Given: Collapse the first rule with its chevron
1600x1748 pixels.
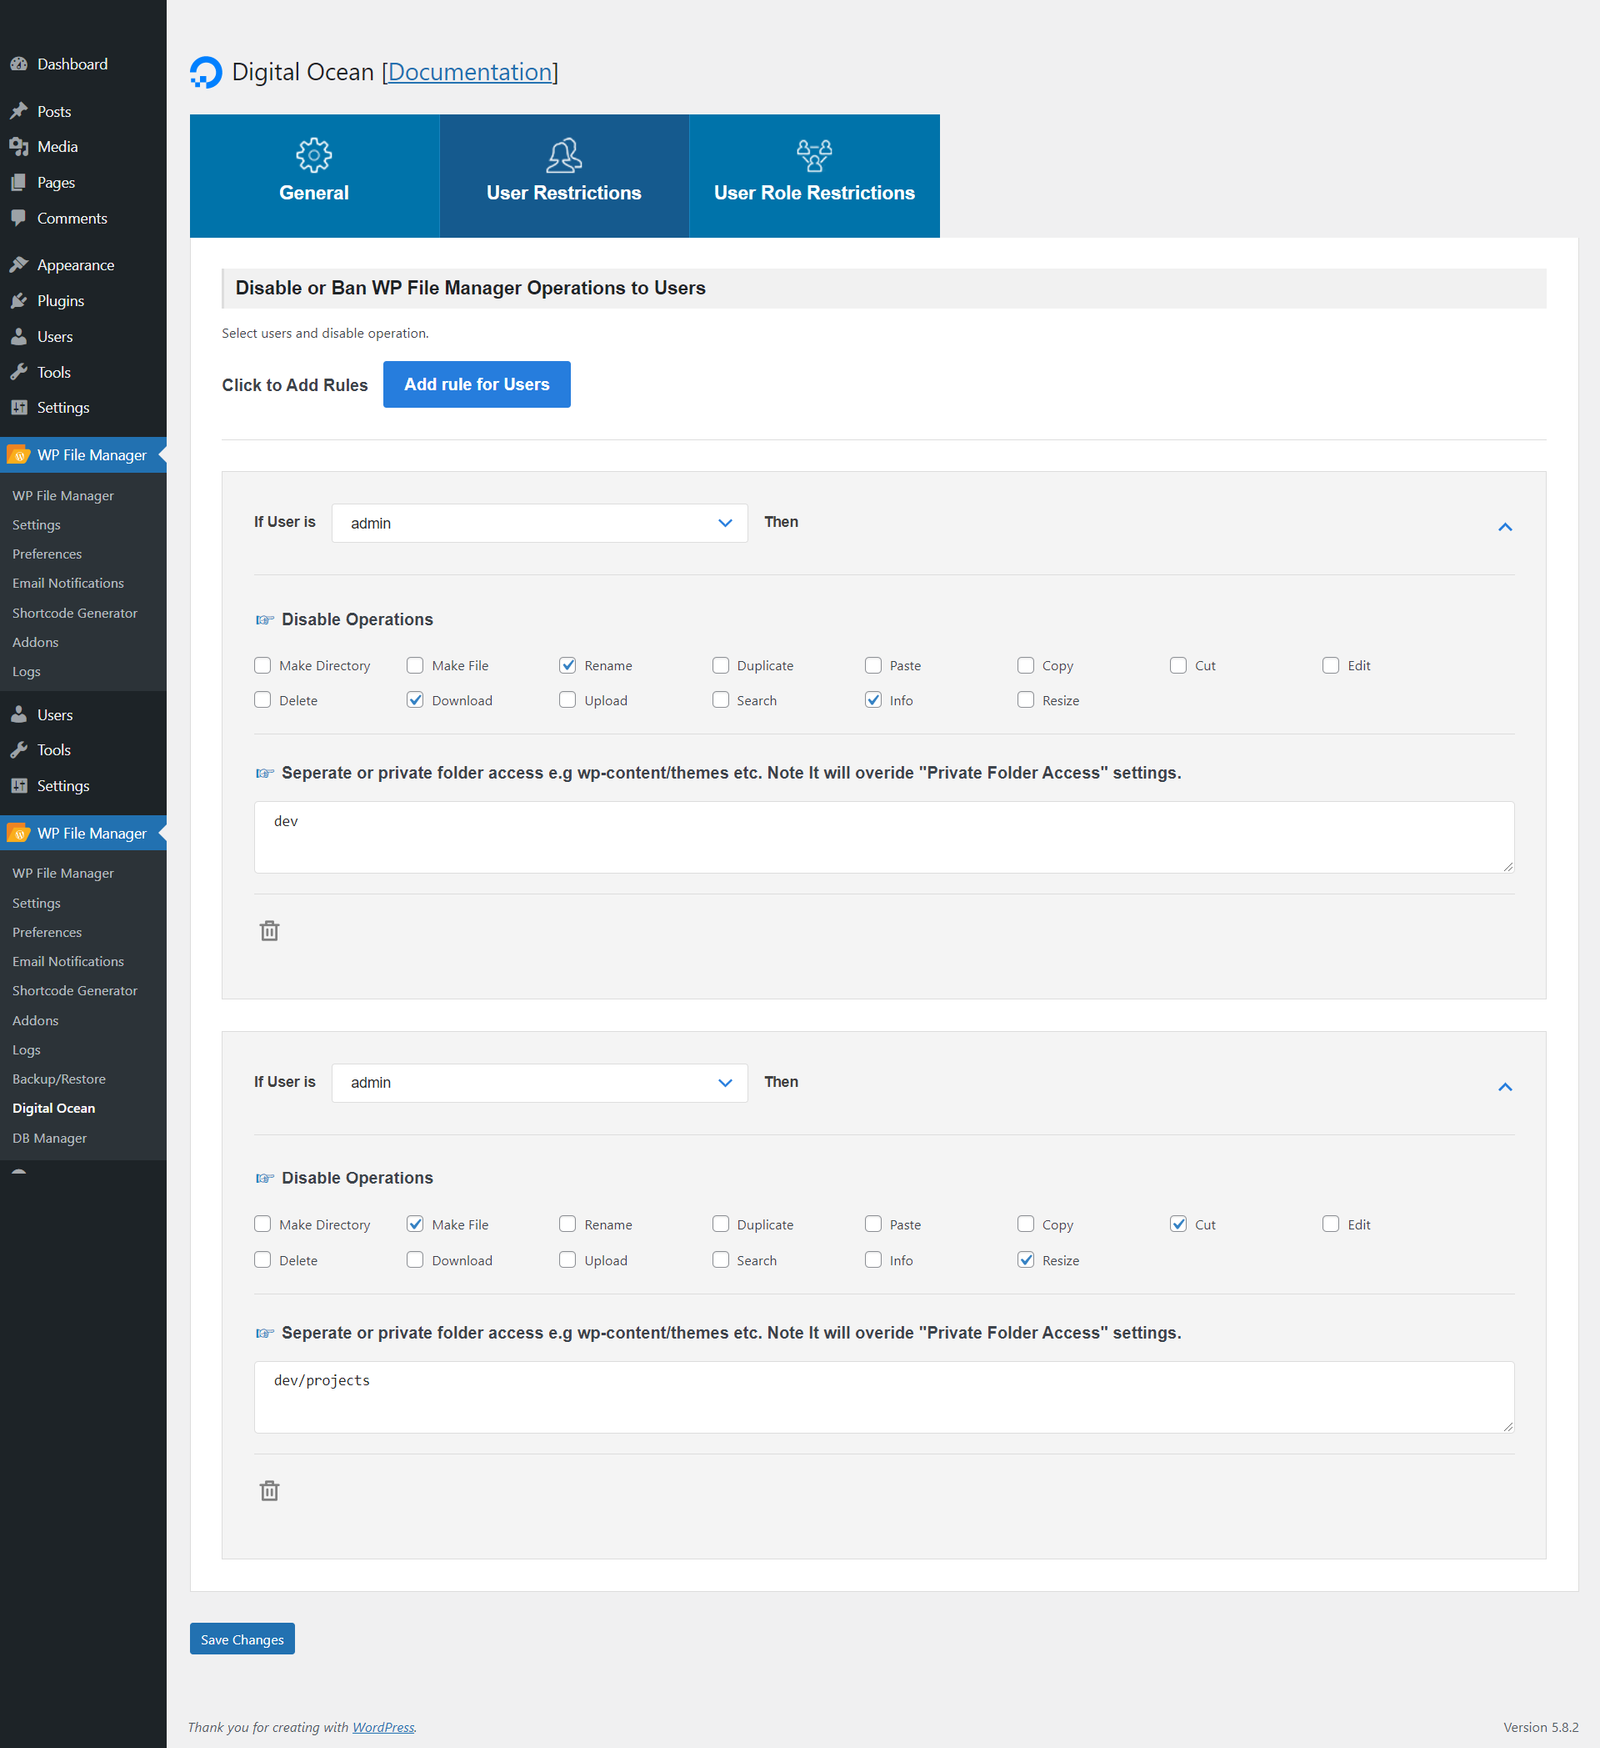Looking at the screenshot, I should 1505,527.
